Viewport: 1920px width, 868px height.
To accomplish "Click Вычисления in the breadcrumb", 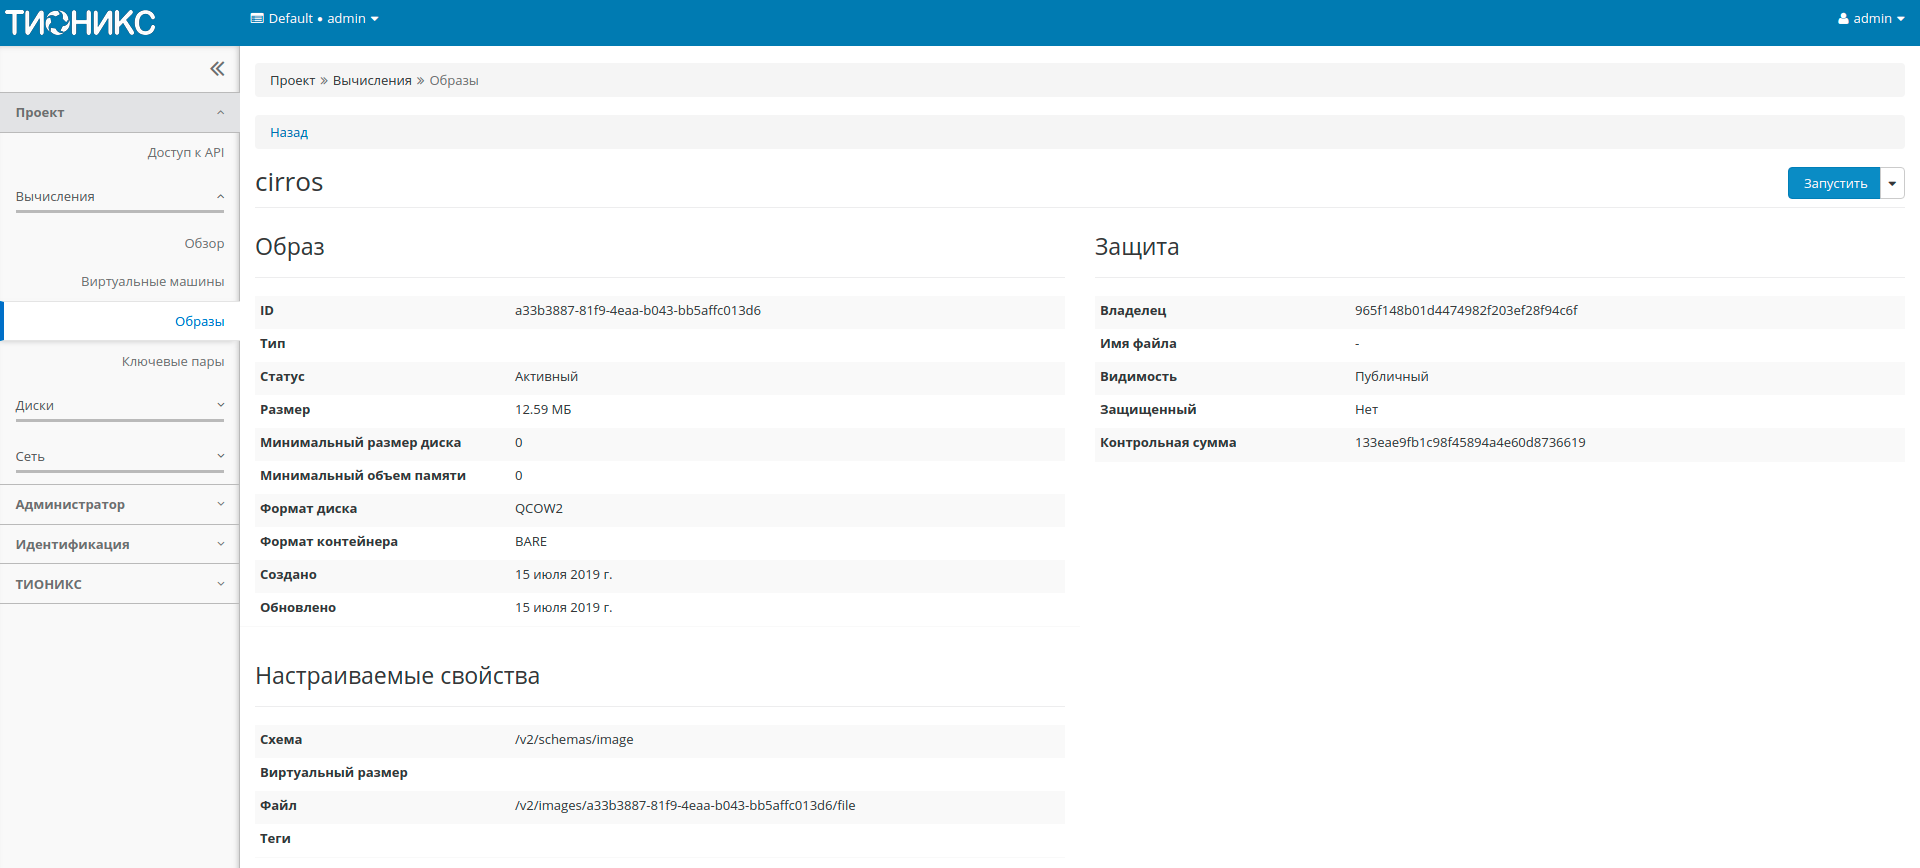I will click(x=372, y=81).
